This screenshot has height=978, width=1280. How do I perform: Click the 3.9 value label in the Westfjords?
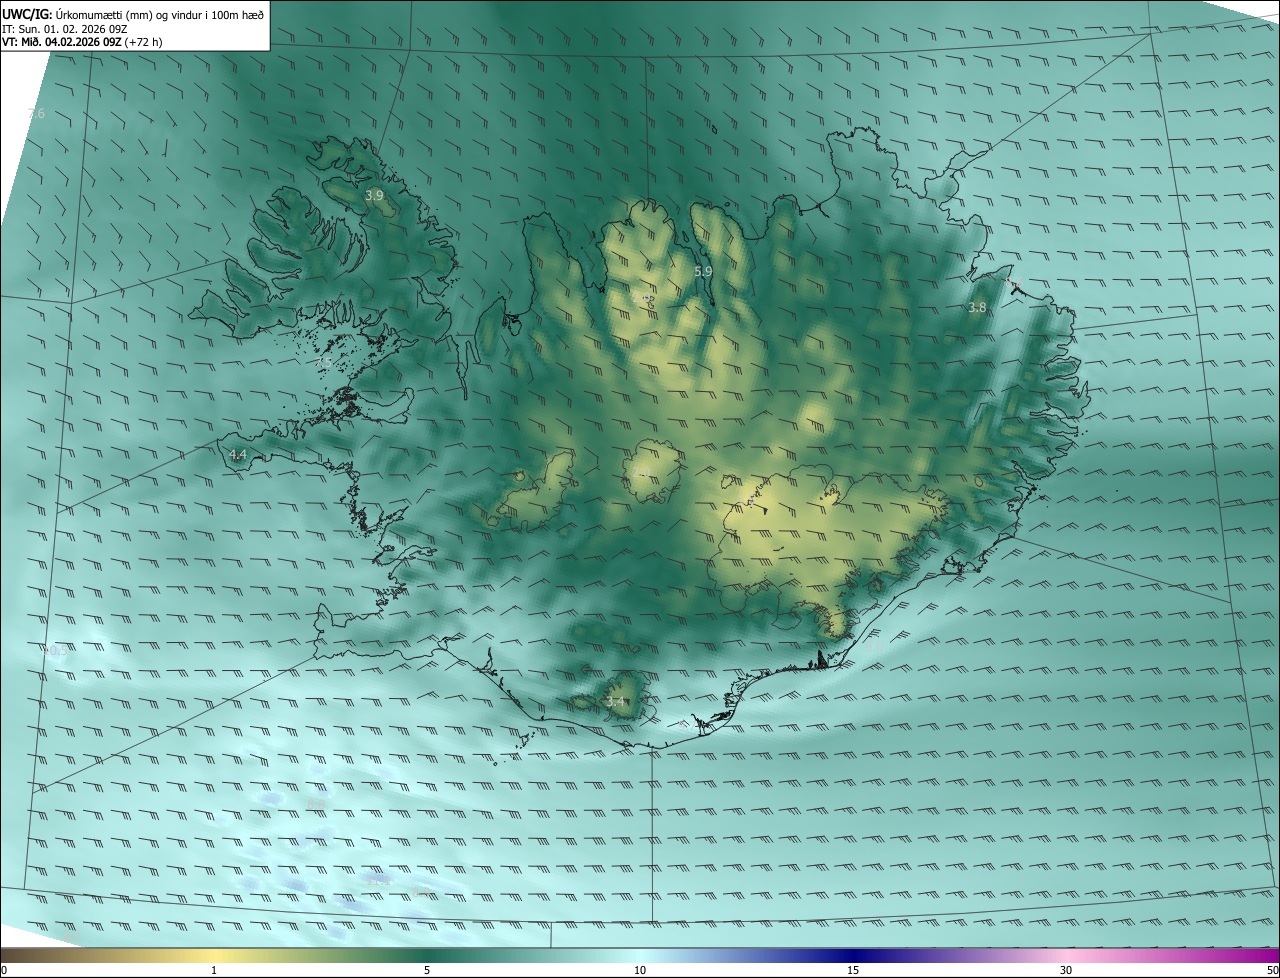[x=374, y=196]
